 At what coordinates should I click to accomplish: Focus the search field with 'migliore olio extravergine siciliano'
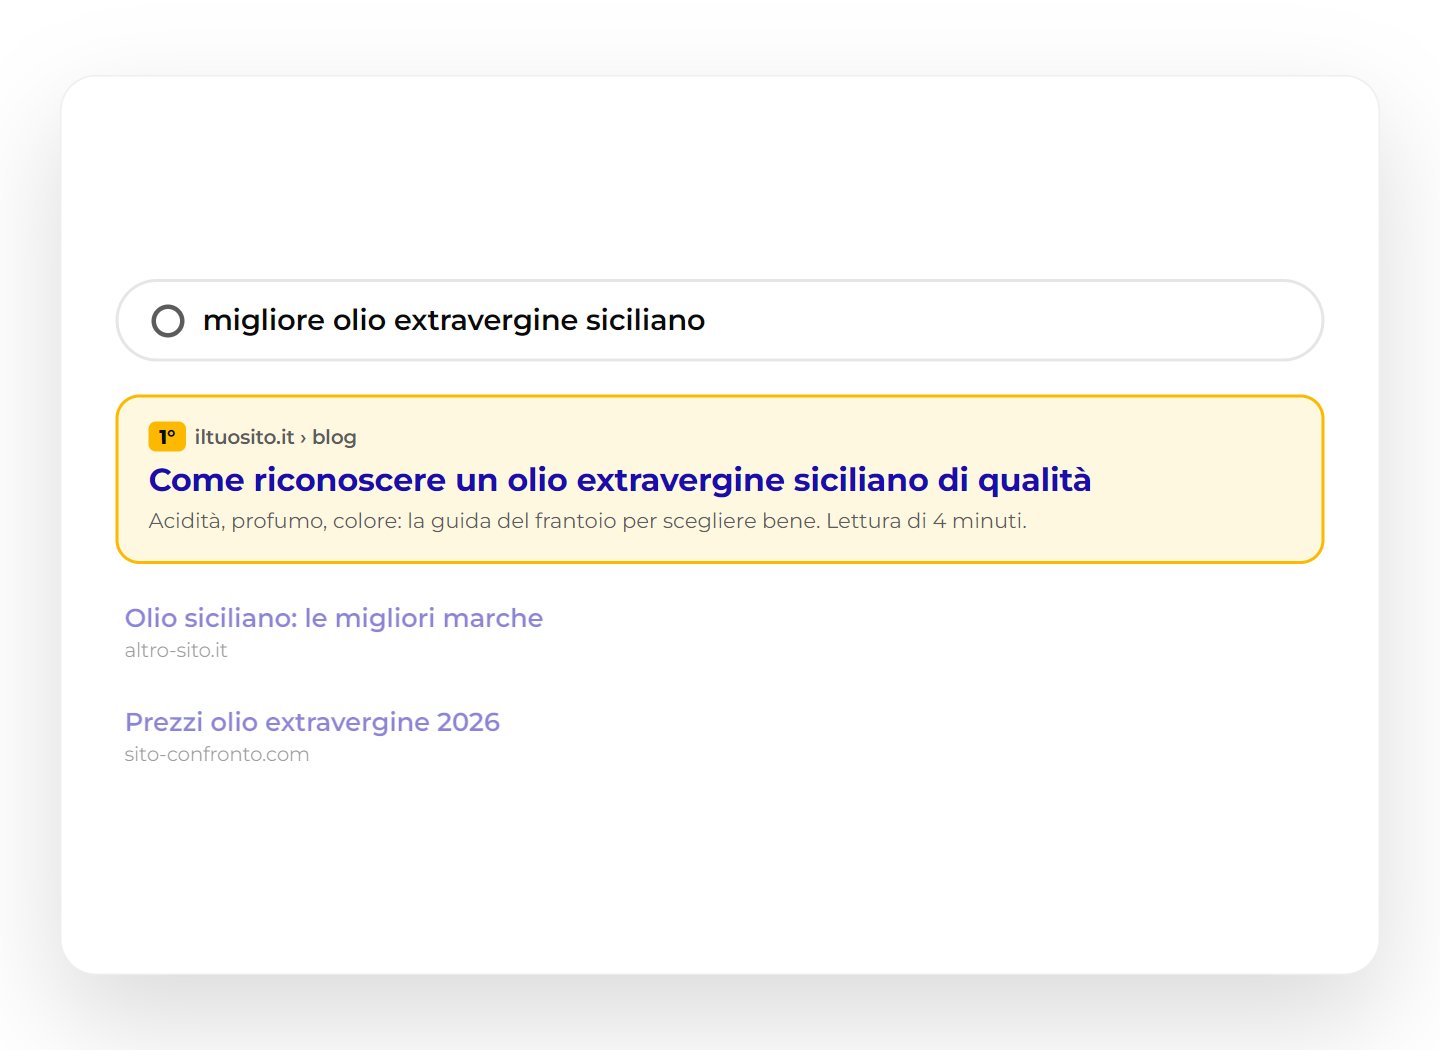click(x=720, y=320)
